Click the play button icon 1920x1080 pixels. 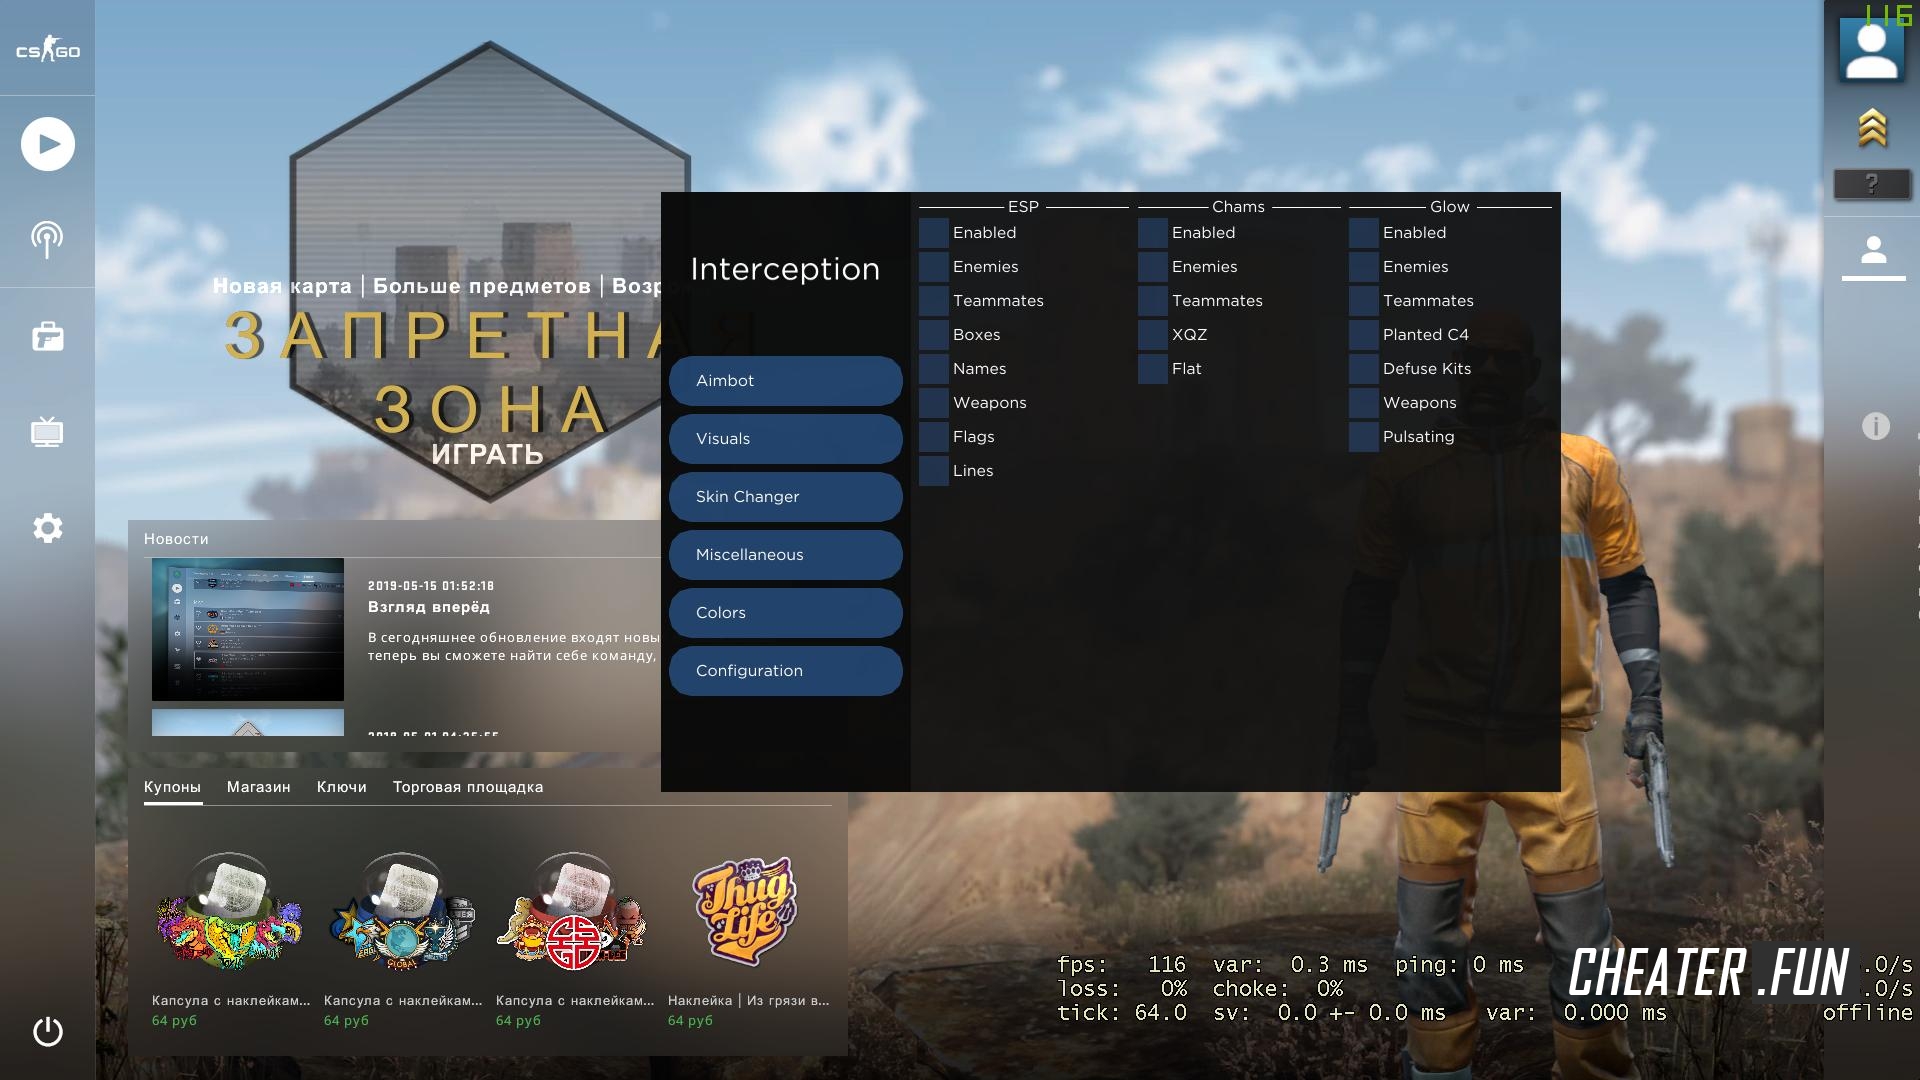click(x=47, y=142)
